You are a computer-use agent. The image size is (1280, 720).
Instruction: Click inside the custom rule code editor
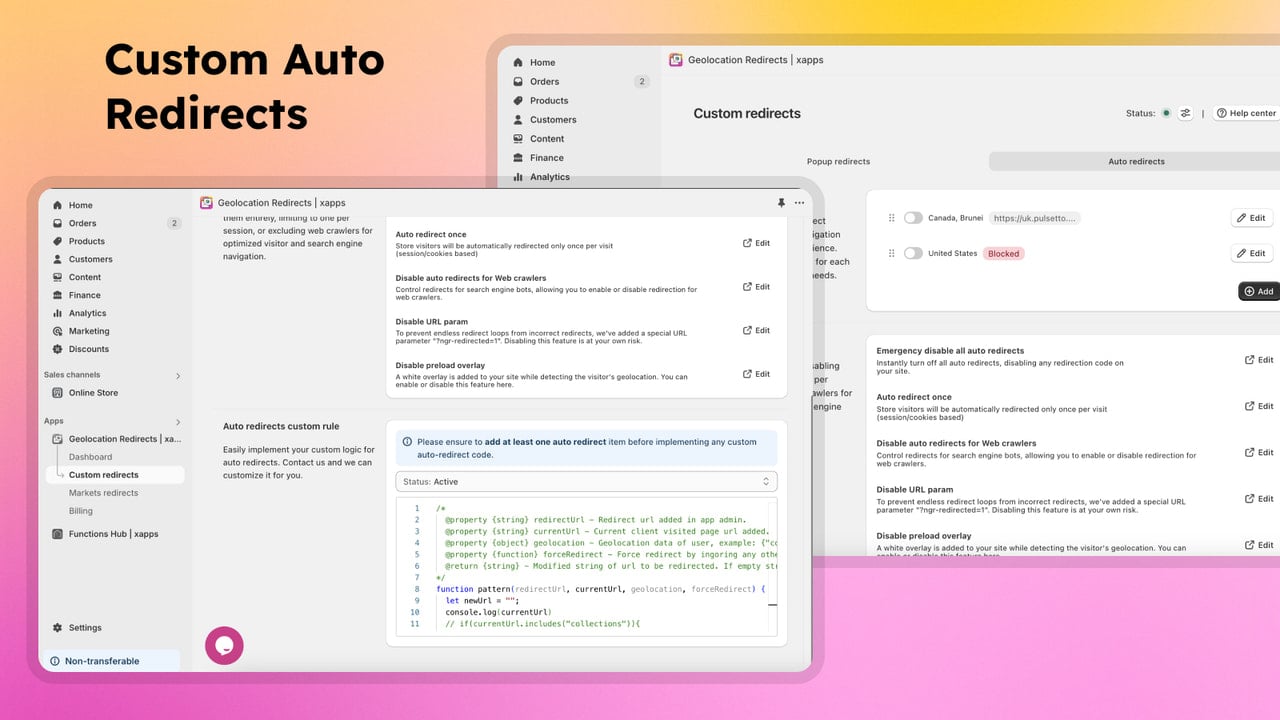coord(586,567)
